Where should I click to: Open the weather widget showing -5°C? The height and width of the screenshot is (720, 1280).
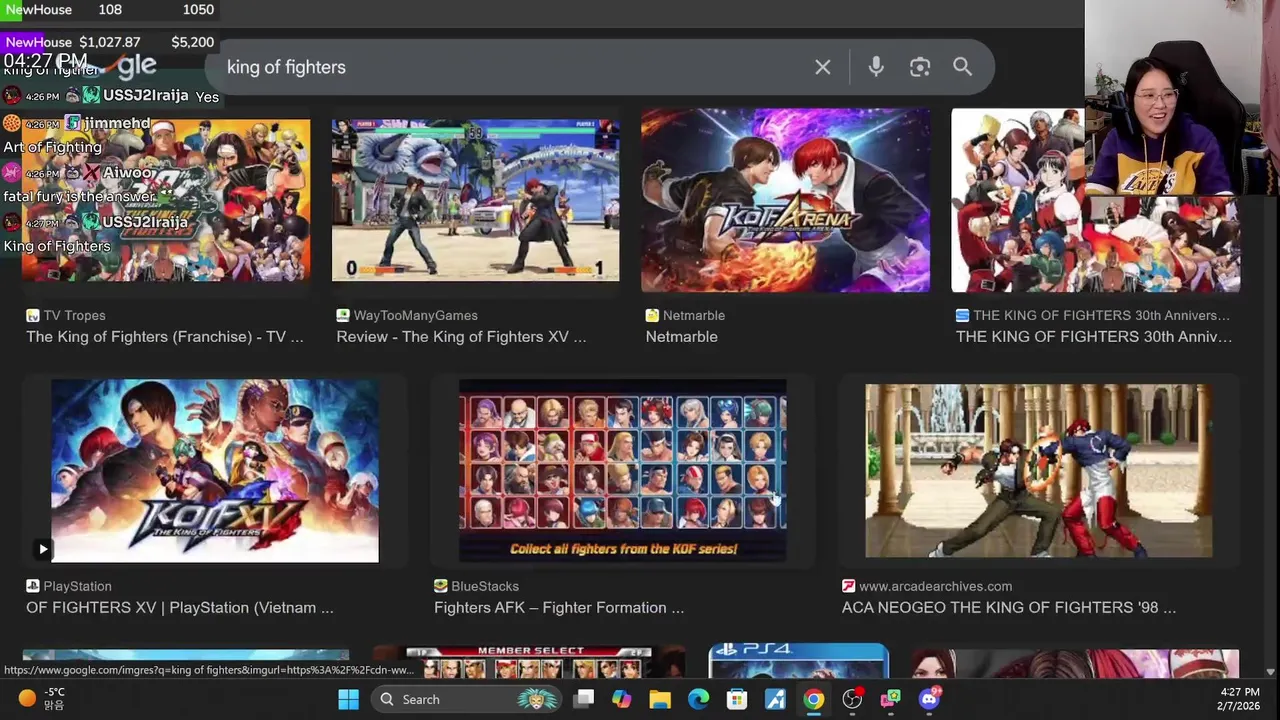click(x=42, y=699)
